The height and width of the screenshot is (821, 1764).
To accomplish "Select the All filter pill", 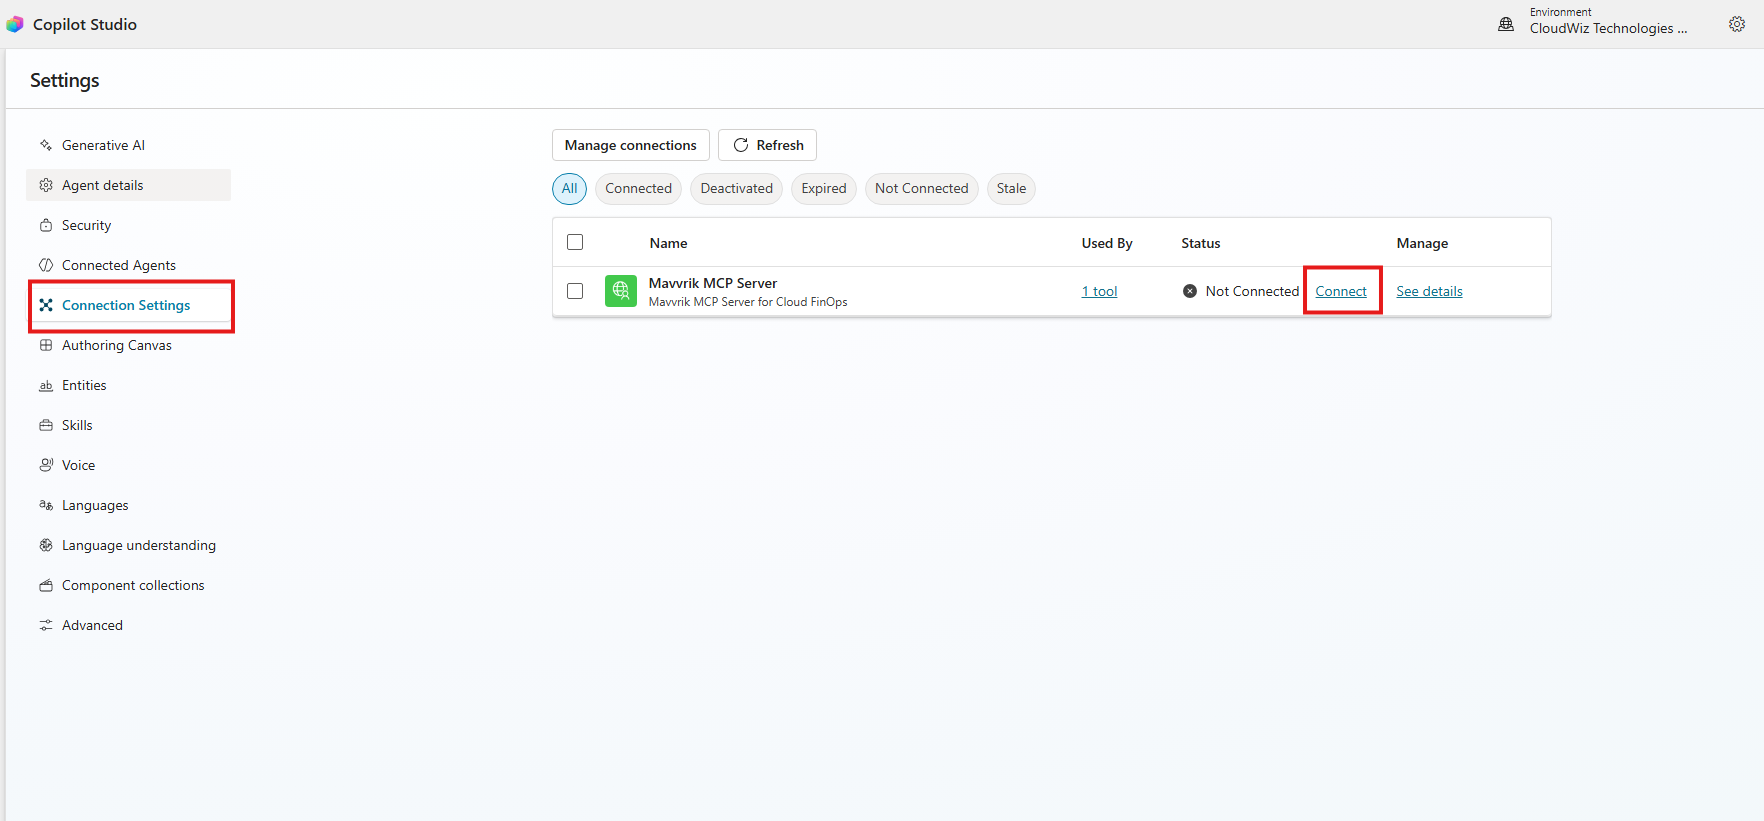I will click(x=569, y=188).
